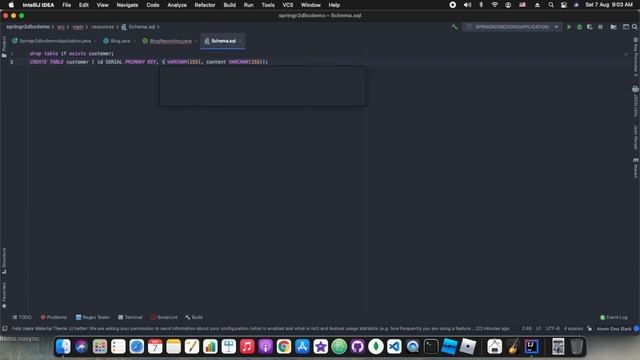Expand the Structure tool window sidebar
640x360 pixels.
click(4, 260)
